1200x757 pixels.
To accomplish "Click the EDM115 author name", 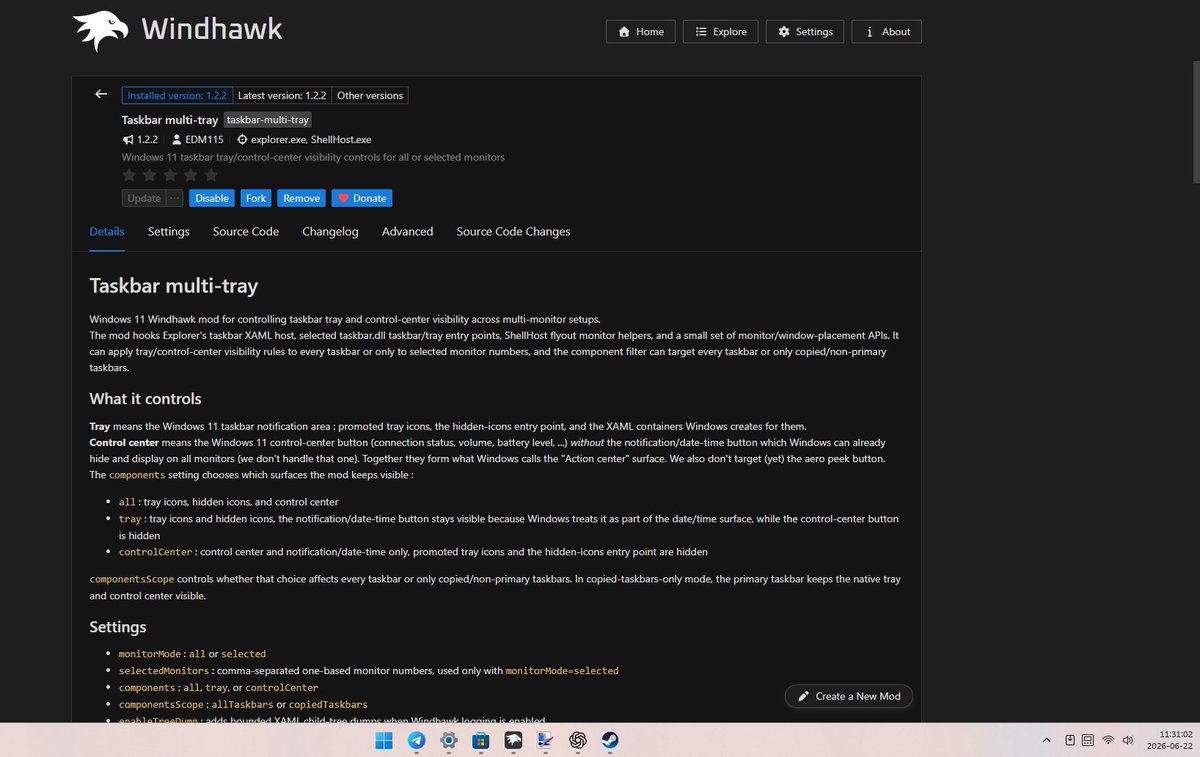I will tap(204, 140).
